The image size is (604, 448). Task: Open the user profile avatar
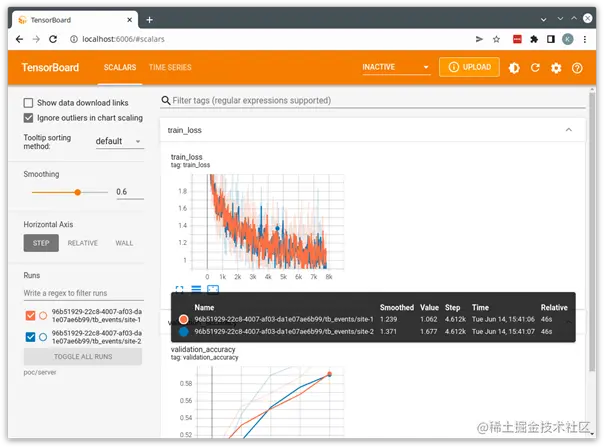(567, 39)
